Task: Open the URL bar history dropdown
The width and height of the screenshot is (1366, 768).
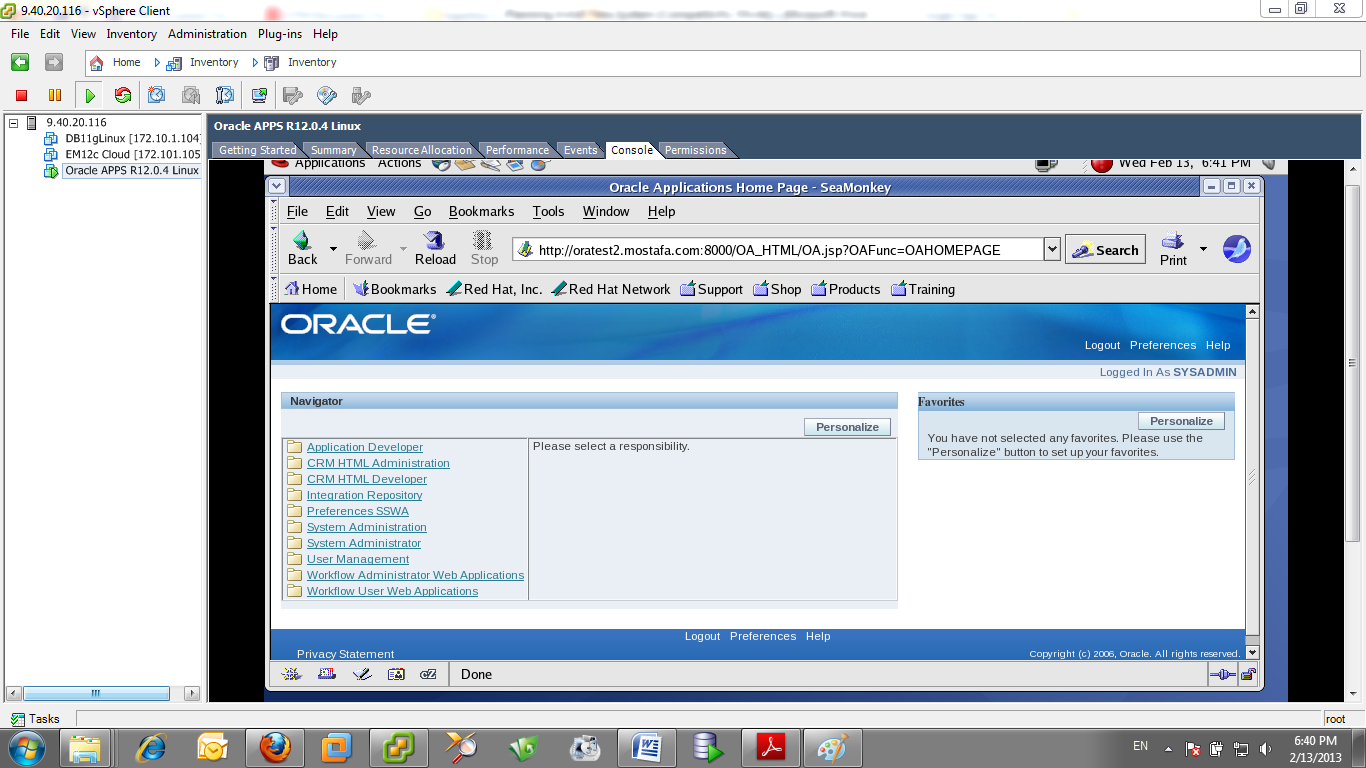Action: [x=1051, y=248]
